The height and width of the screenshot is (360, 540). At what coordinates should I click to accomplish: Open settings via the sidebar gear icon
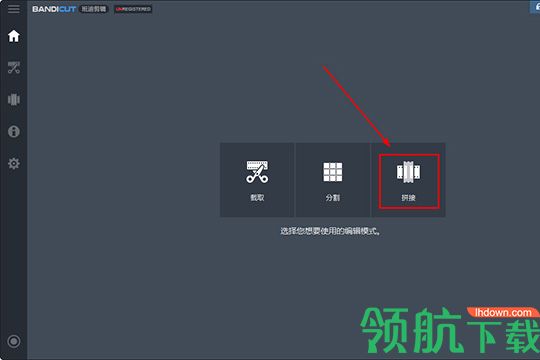(14, 163)
